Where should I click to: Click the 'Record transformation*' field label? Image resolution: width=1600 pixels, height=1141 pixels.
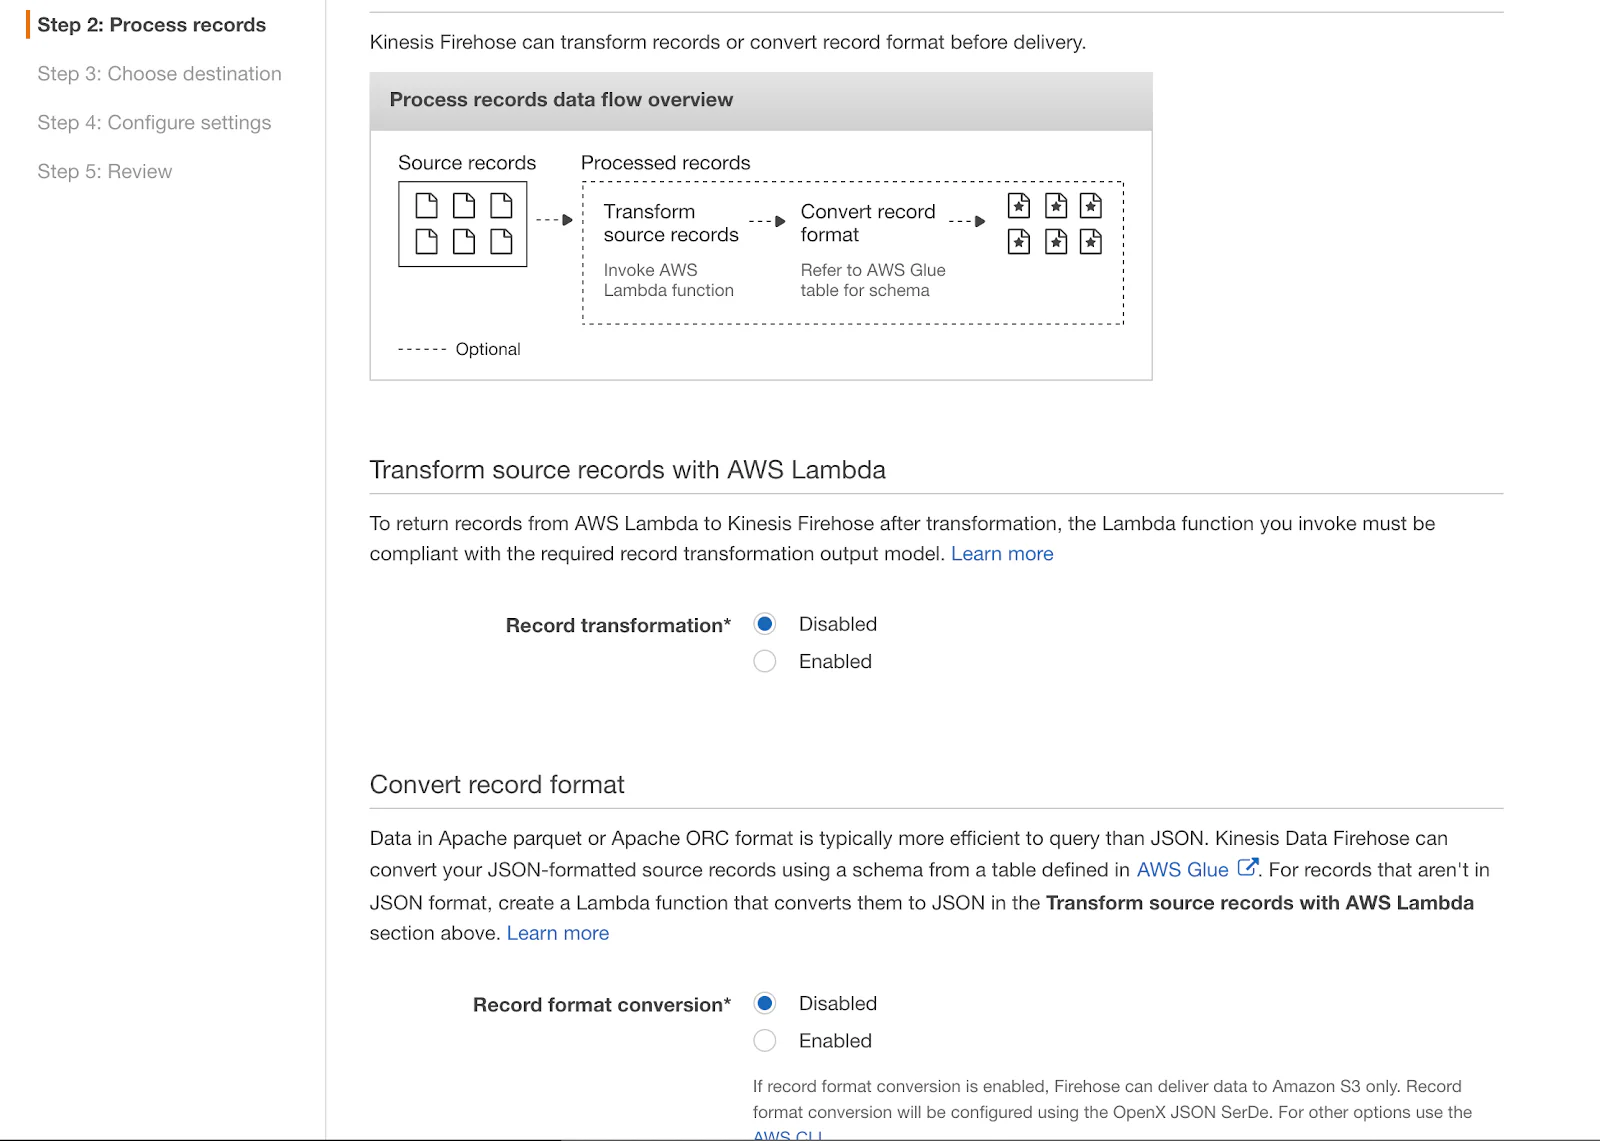point(618,626)
